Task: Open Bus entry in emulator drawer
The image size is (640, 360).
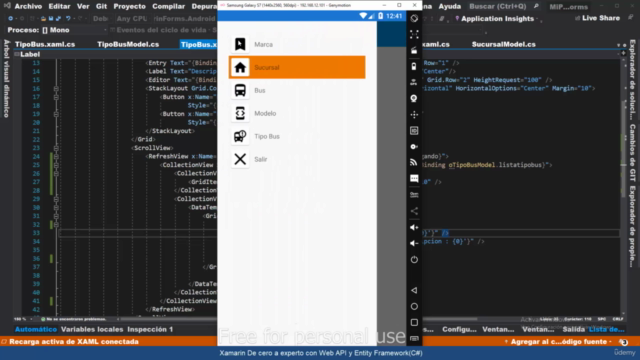Action: (297, 90)
